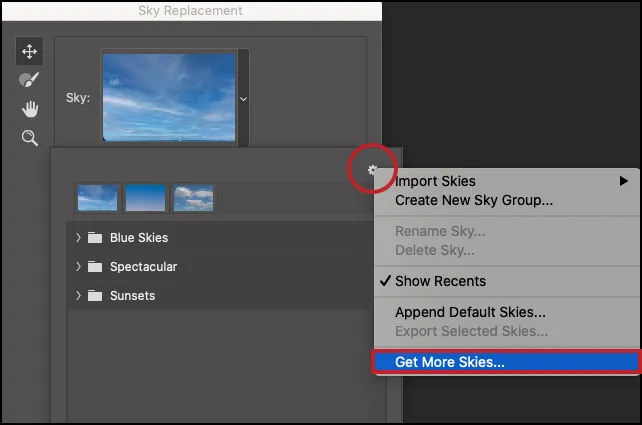
Task: Choose Create New Sky Group
Action: coord(473,199)
